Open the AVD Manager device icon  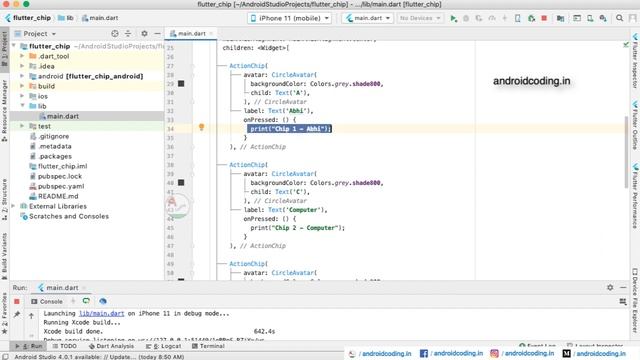[x=590, y=18]
